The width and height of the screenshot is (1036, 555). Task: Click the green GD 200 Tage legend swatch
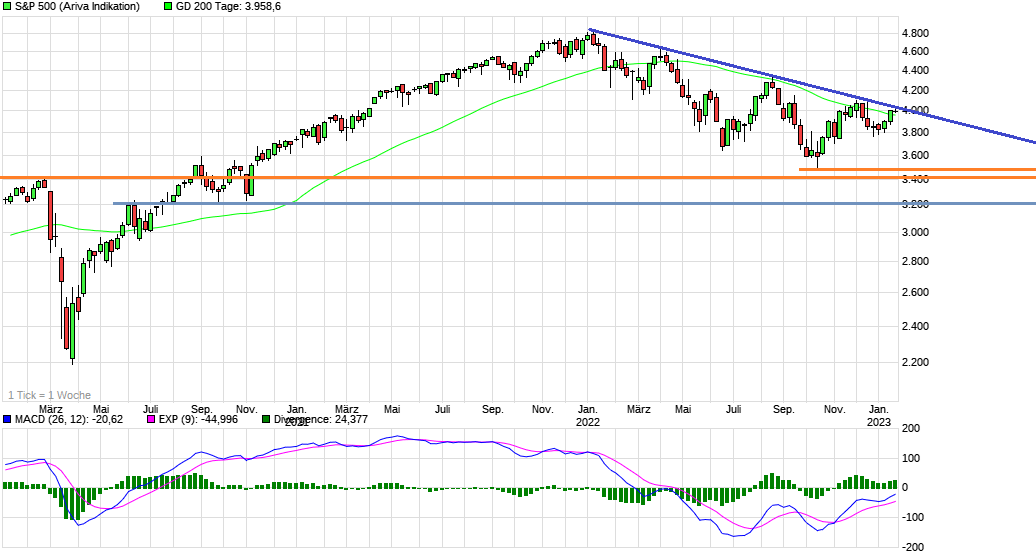168,7
